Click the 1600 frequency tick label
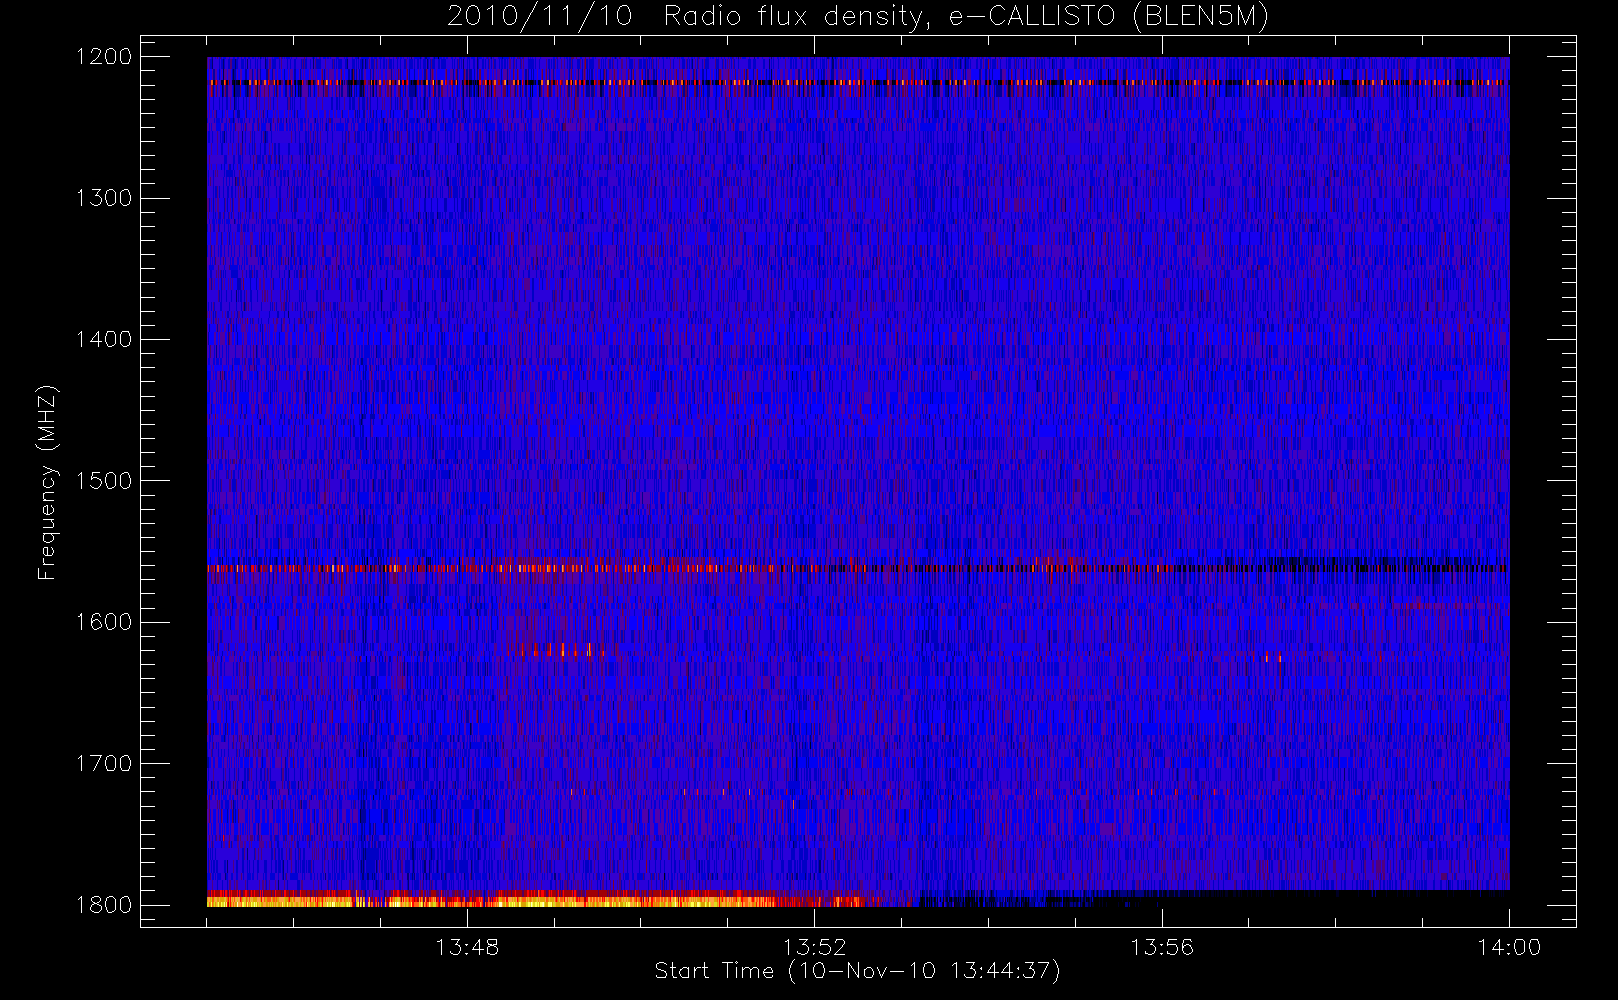The image size is (1618, 1000). tap(104, 622)
